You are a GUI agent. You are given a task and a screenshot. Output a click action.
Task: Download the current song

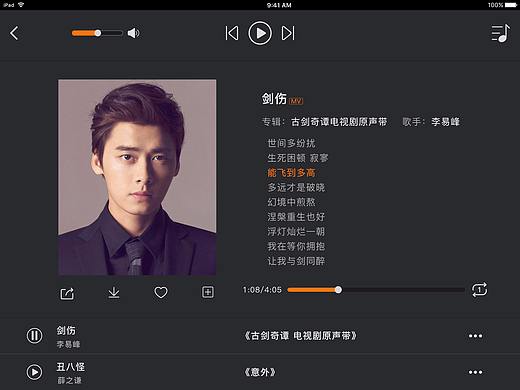click(x=114, y=292)
